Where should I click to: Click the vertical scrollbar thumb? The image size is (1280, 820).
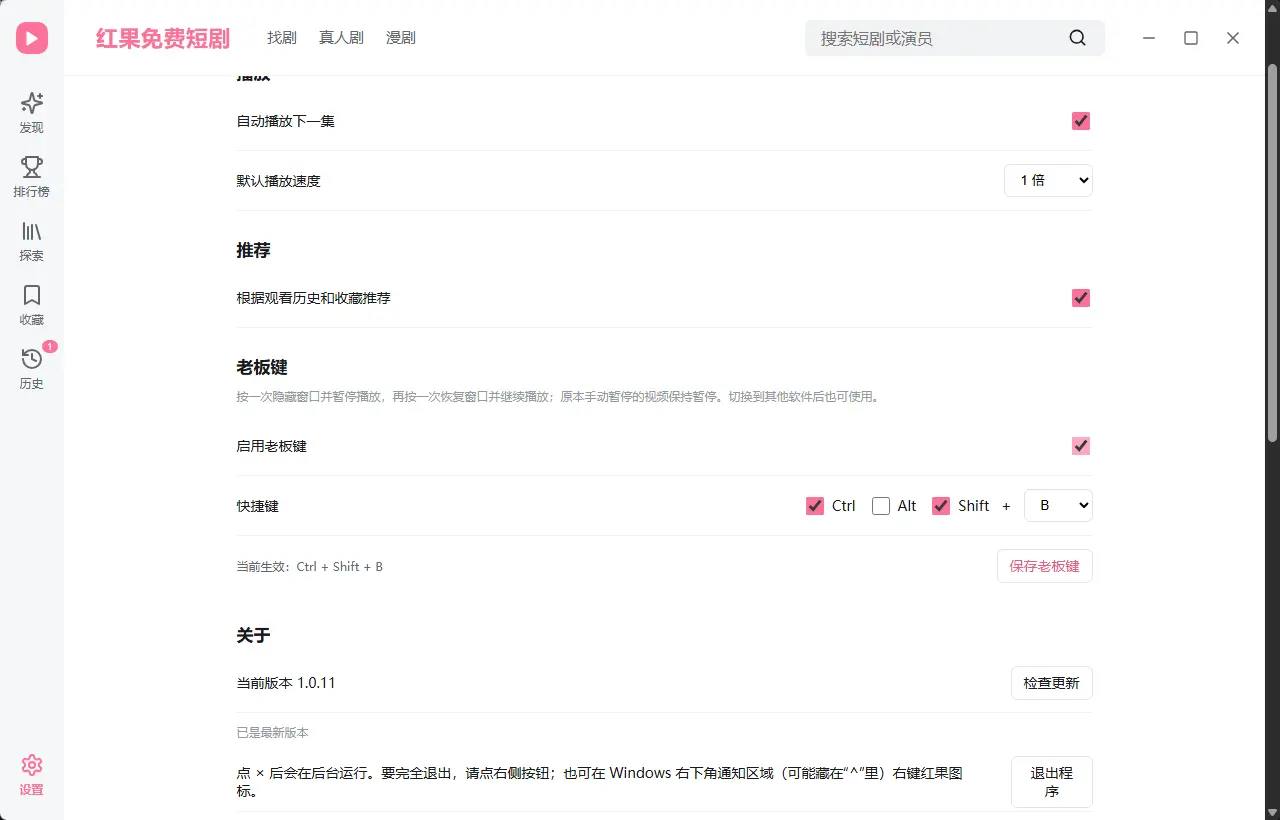(x=1272, y=252)
